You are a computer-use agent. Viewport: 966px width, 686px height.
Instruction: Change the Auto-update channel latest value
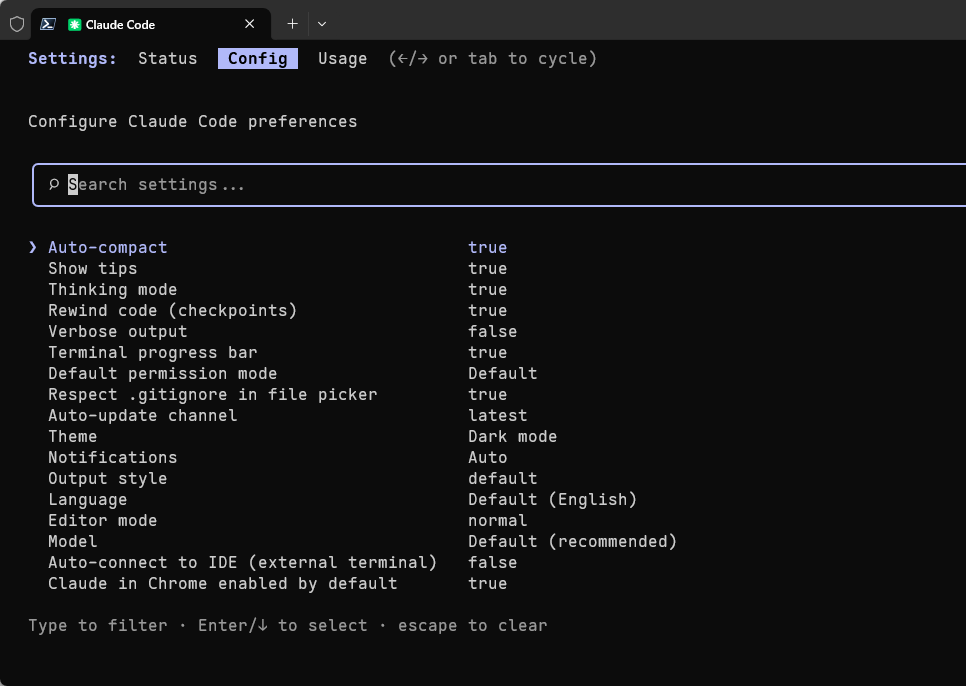(497, 415)
